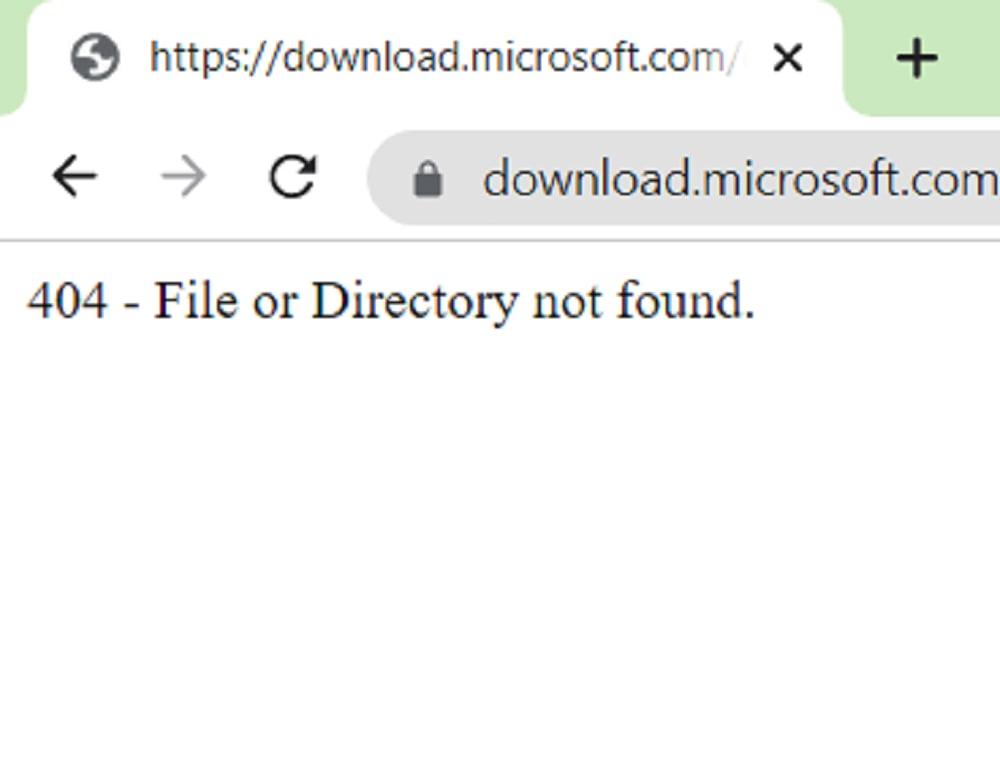Focus the address bar URL text
Image resolution: width=1000 pixels, height=760 pixels.
pyautogui.click(x=740, y=180)
